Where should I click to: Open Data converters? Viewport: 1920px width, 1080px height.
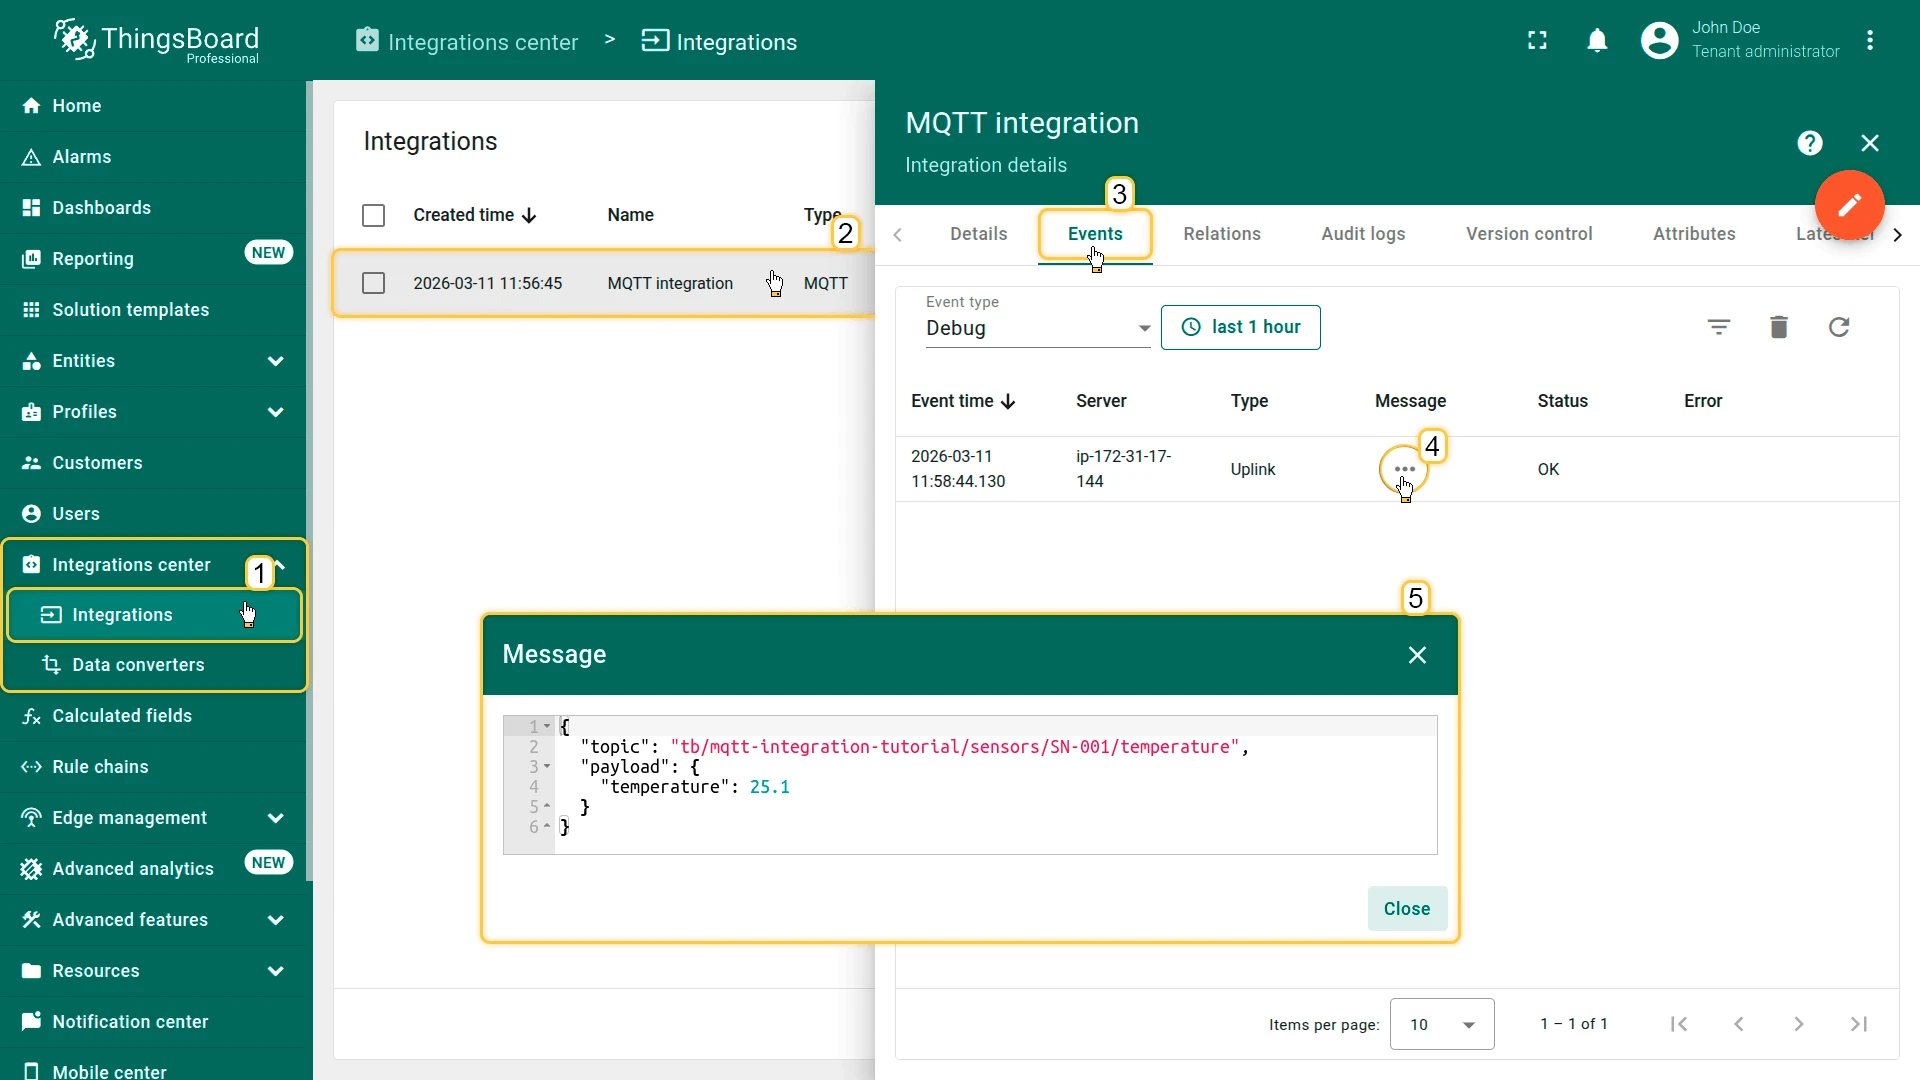(x=155, y=665)
